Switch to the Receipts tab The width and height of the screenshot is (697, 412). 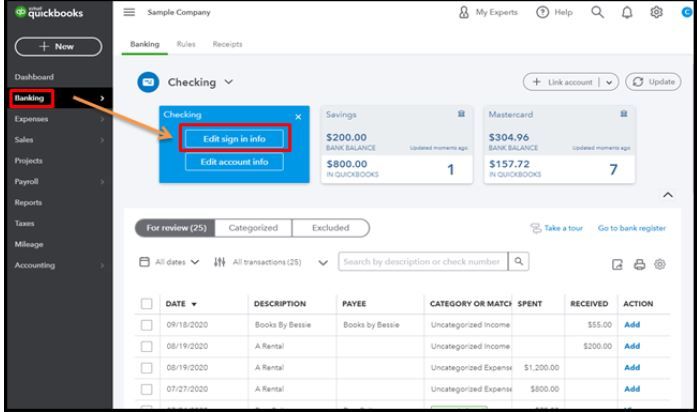click(227, 44)
